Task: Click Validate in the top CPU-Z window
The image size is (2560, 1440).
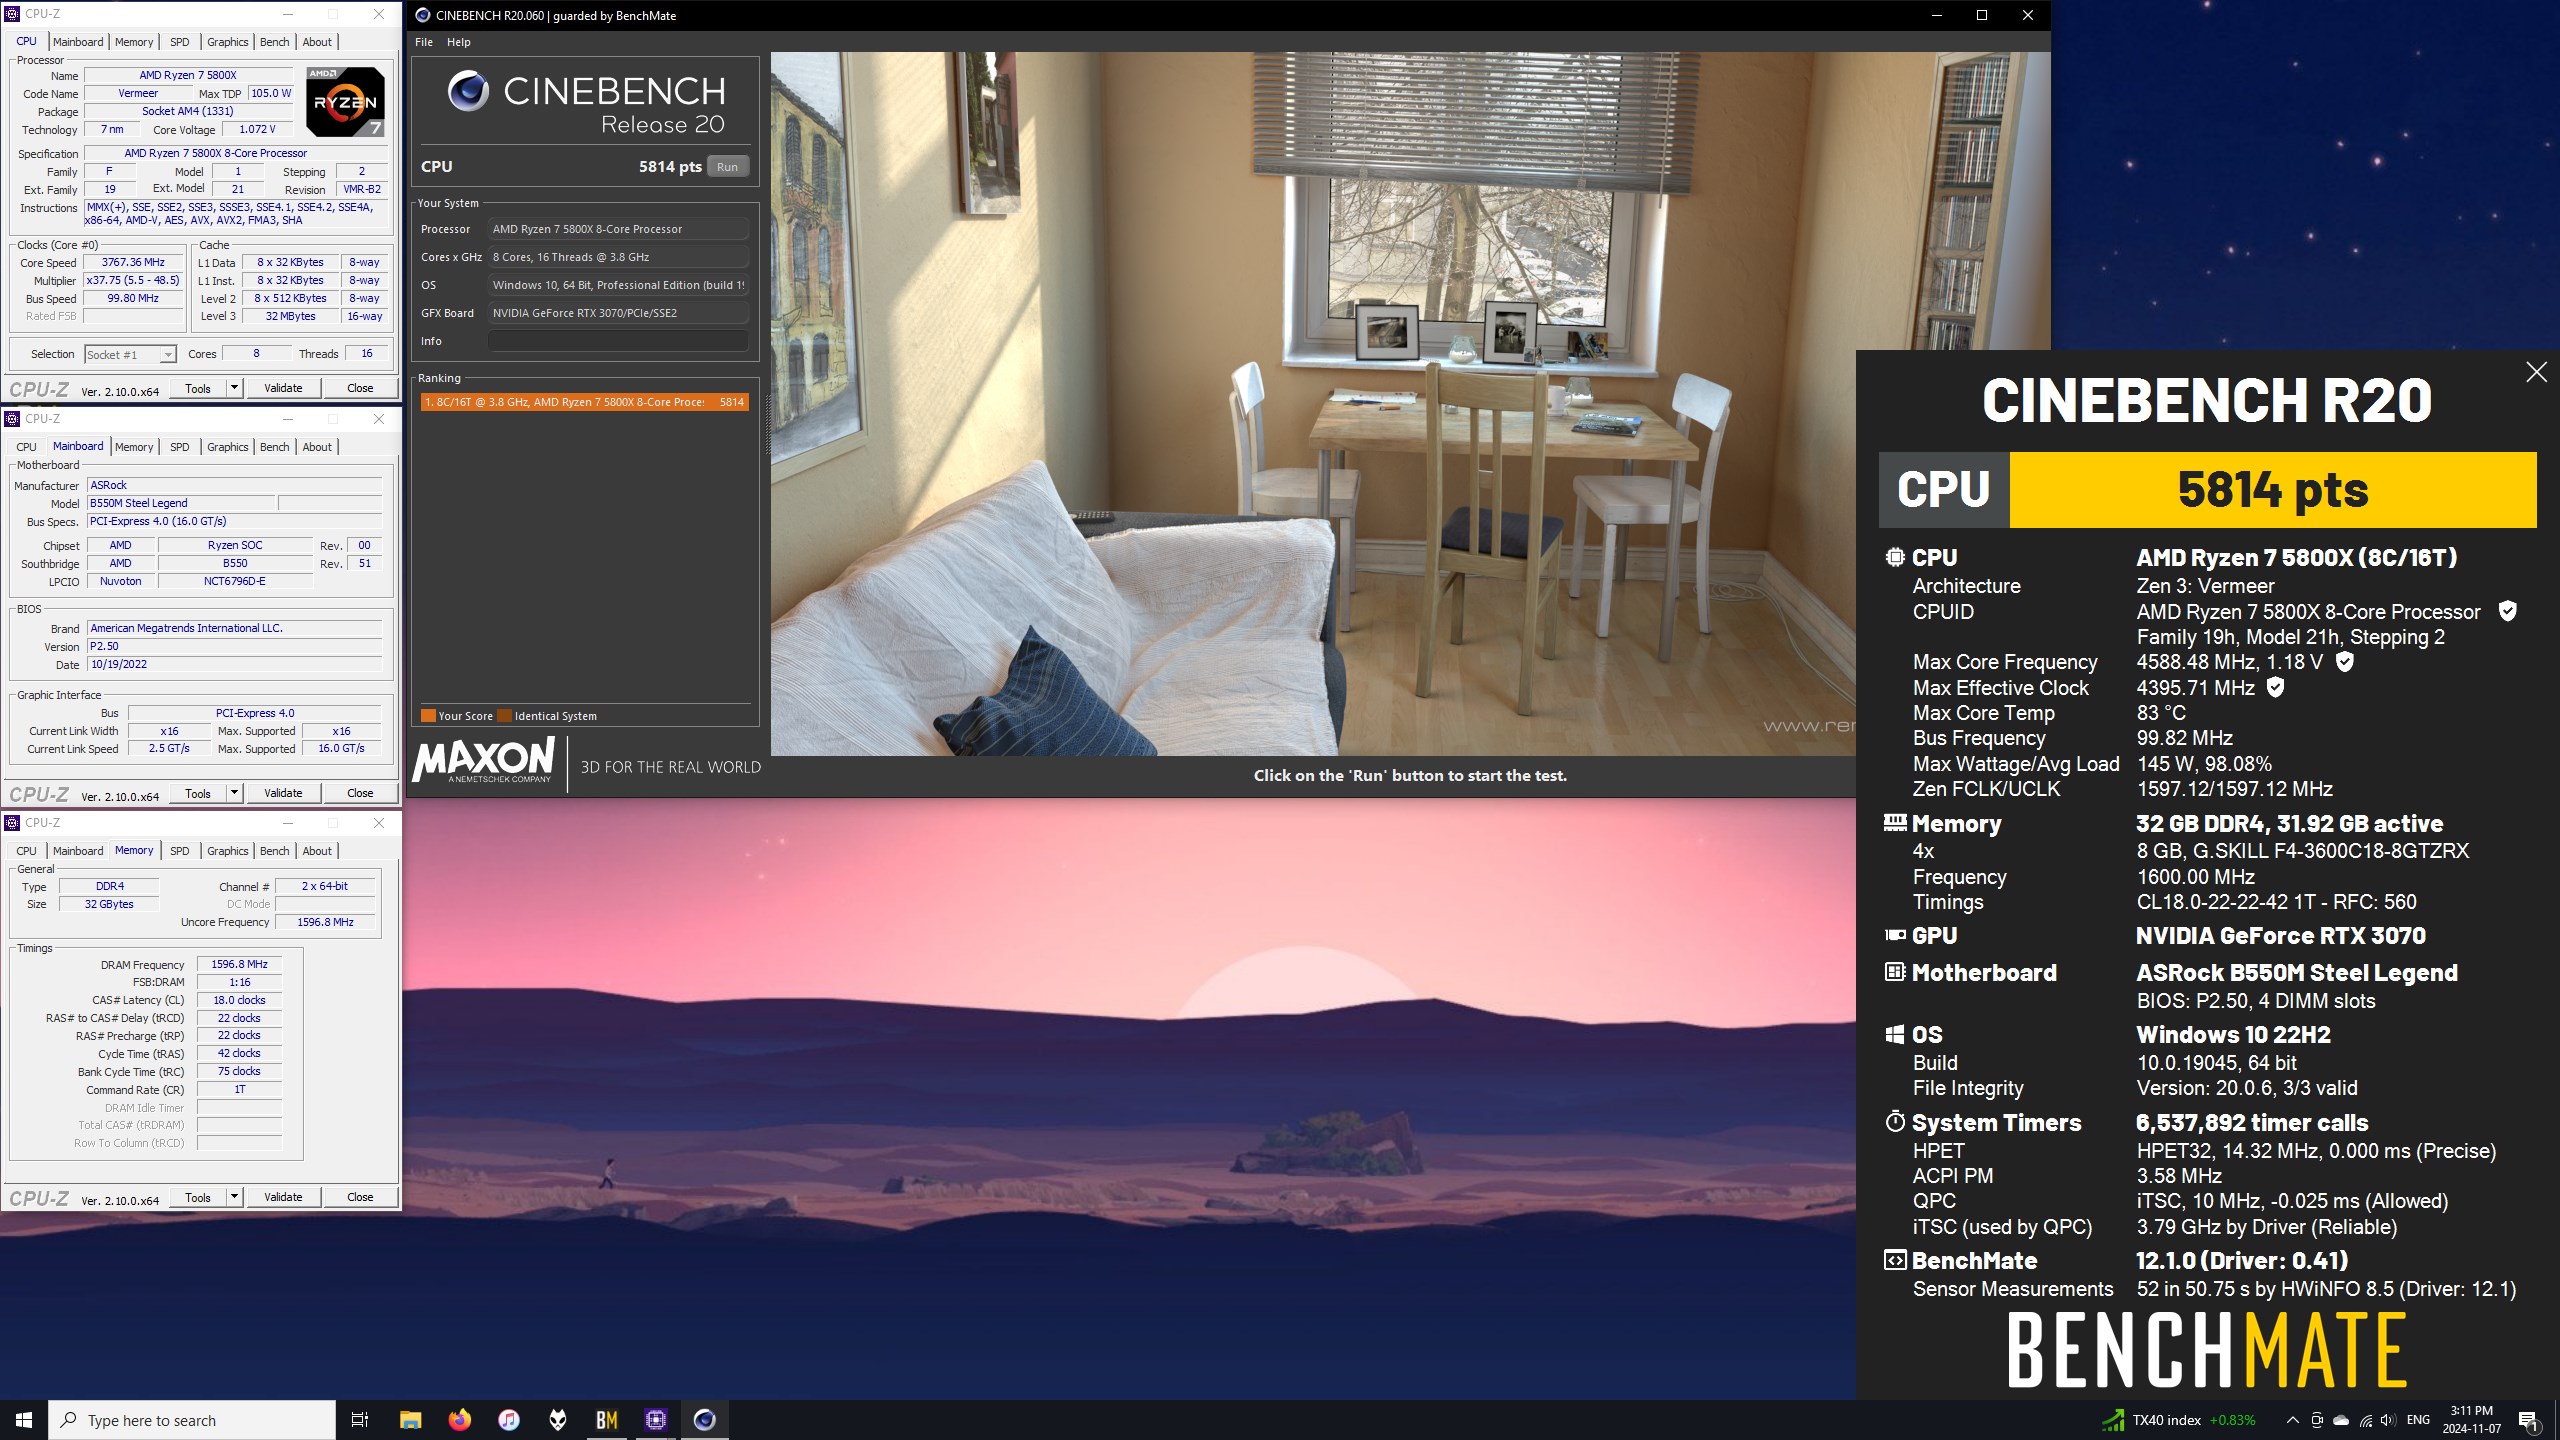Action: pyautogui.click(x=283, y=388)
